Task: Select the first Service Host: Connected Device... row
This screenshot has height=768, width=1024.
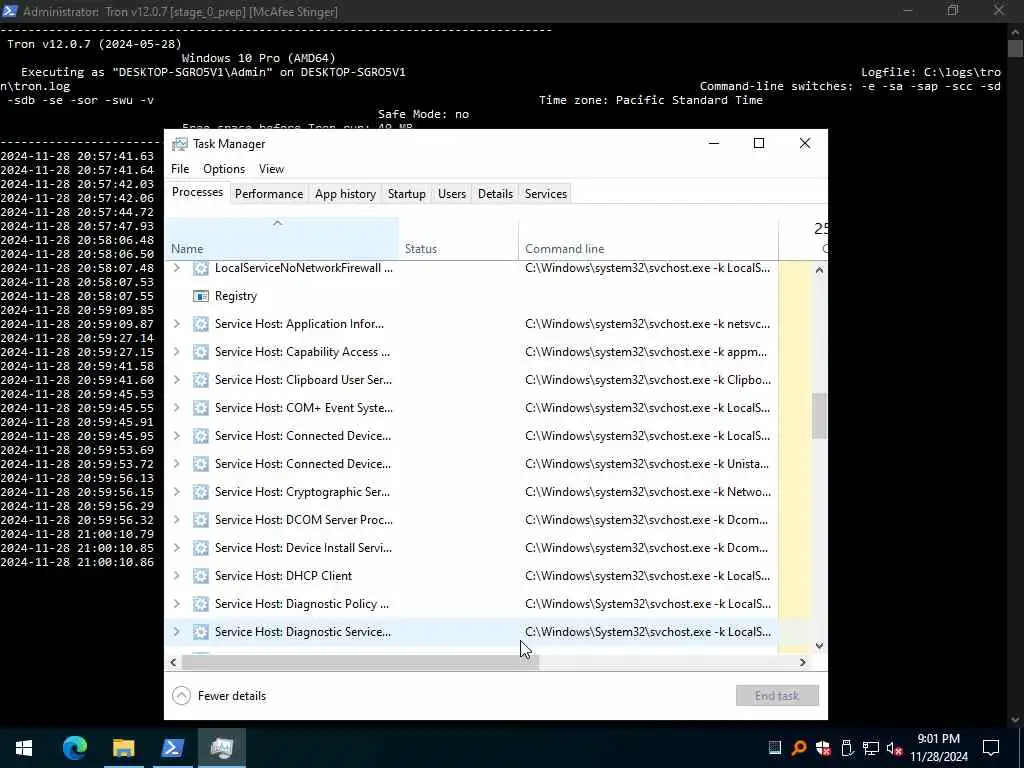Action: pos(471,436)
